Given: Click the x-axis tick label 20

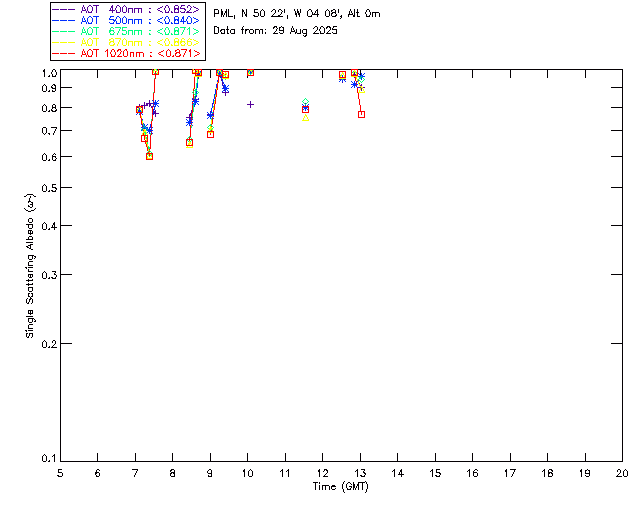Looking at the screenshot, I should click(x=622, y=473).
